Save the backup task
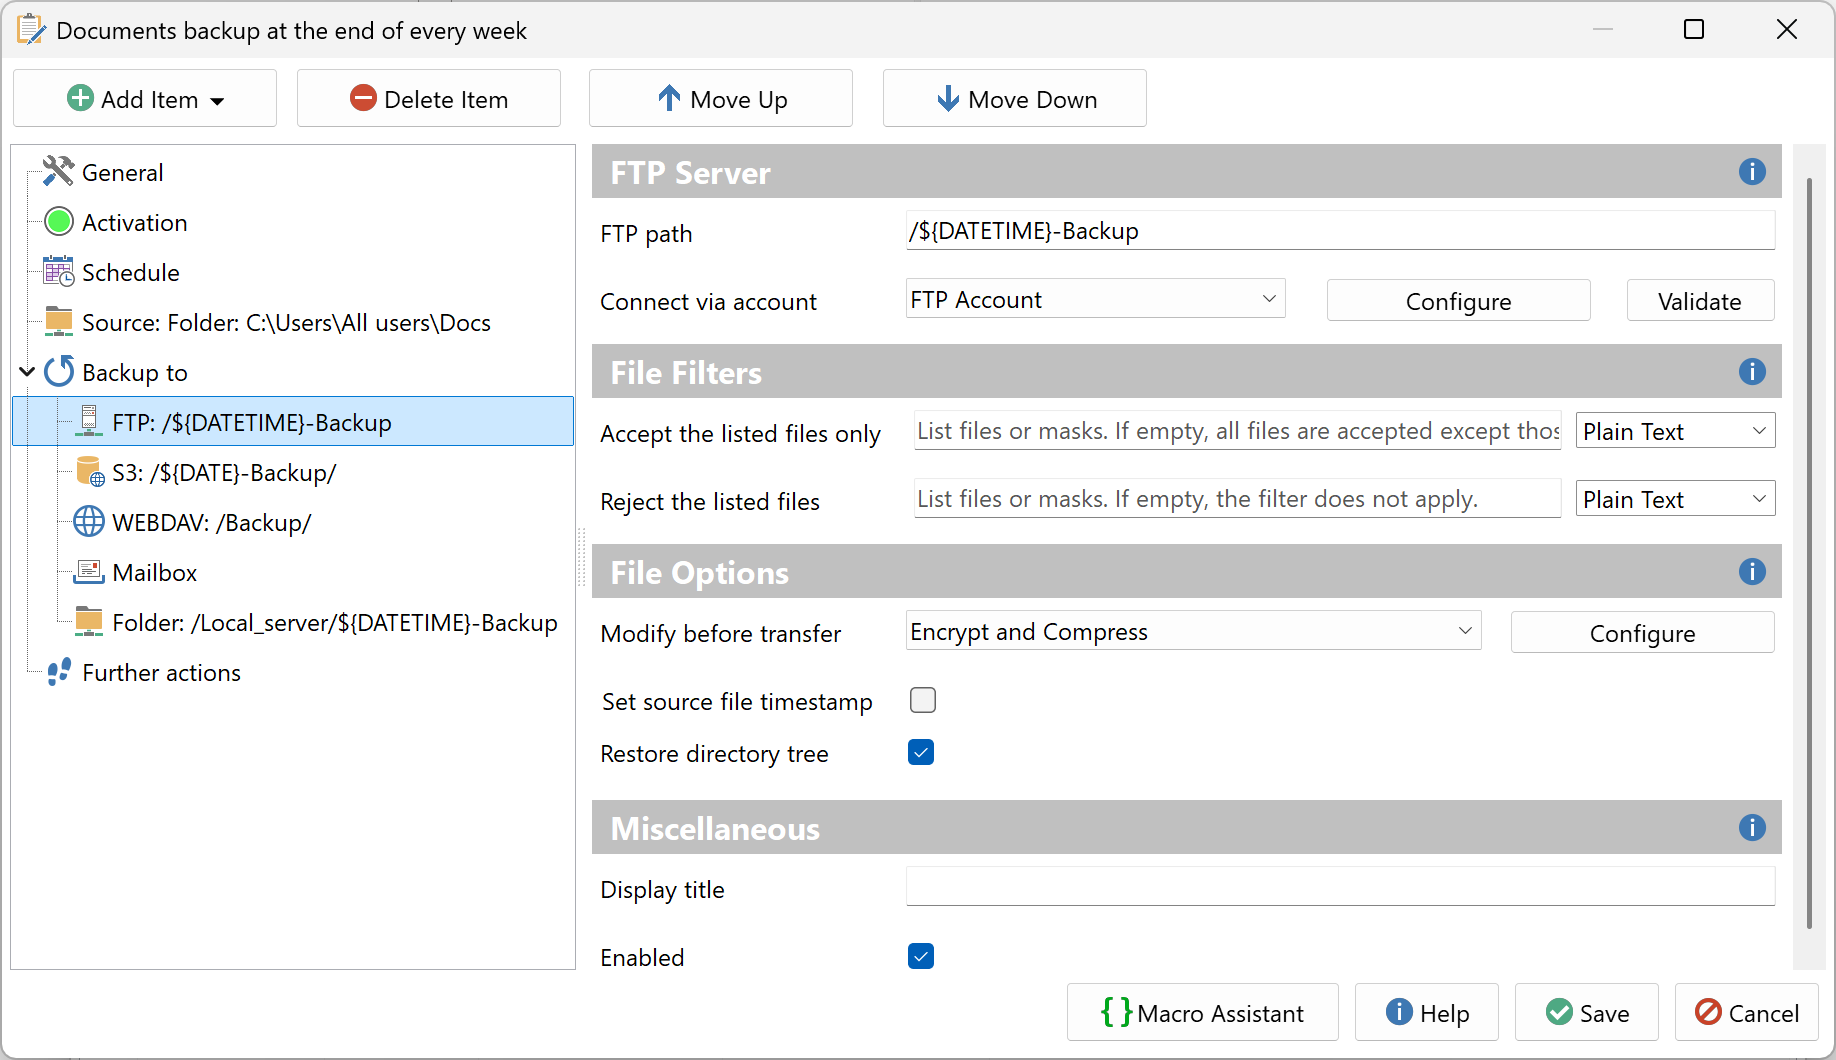 point(1587,1012)
